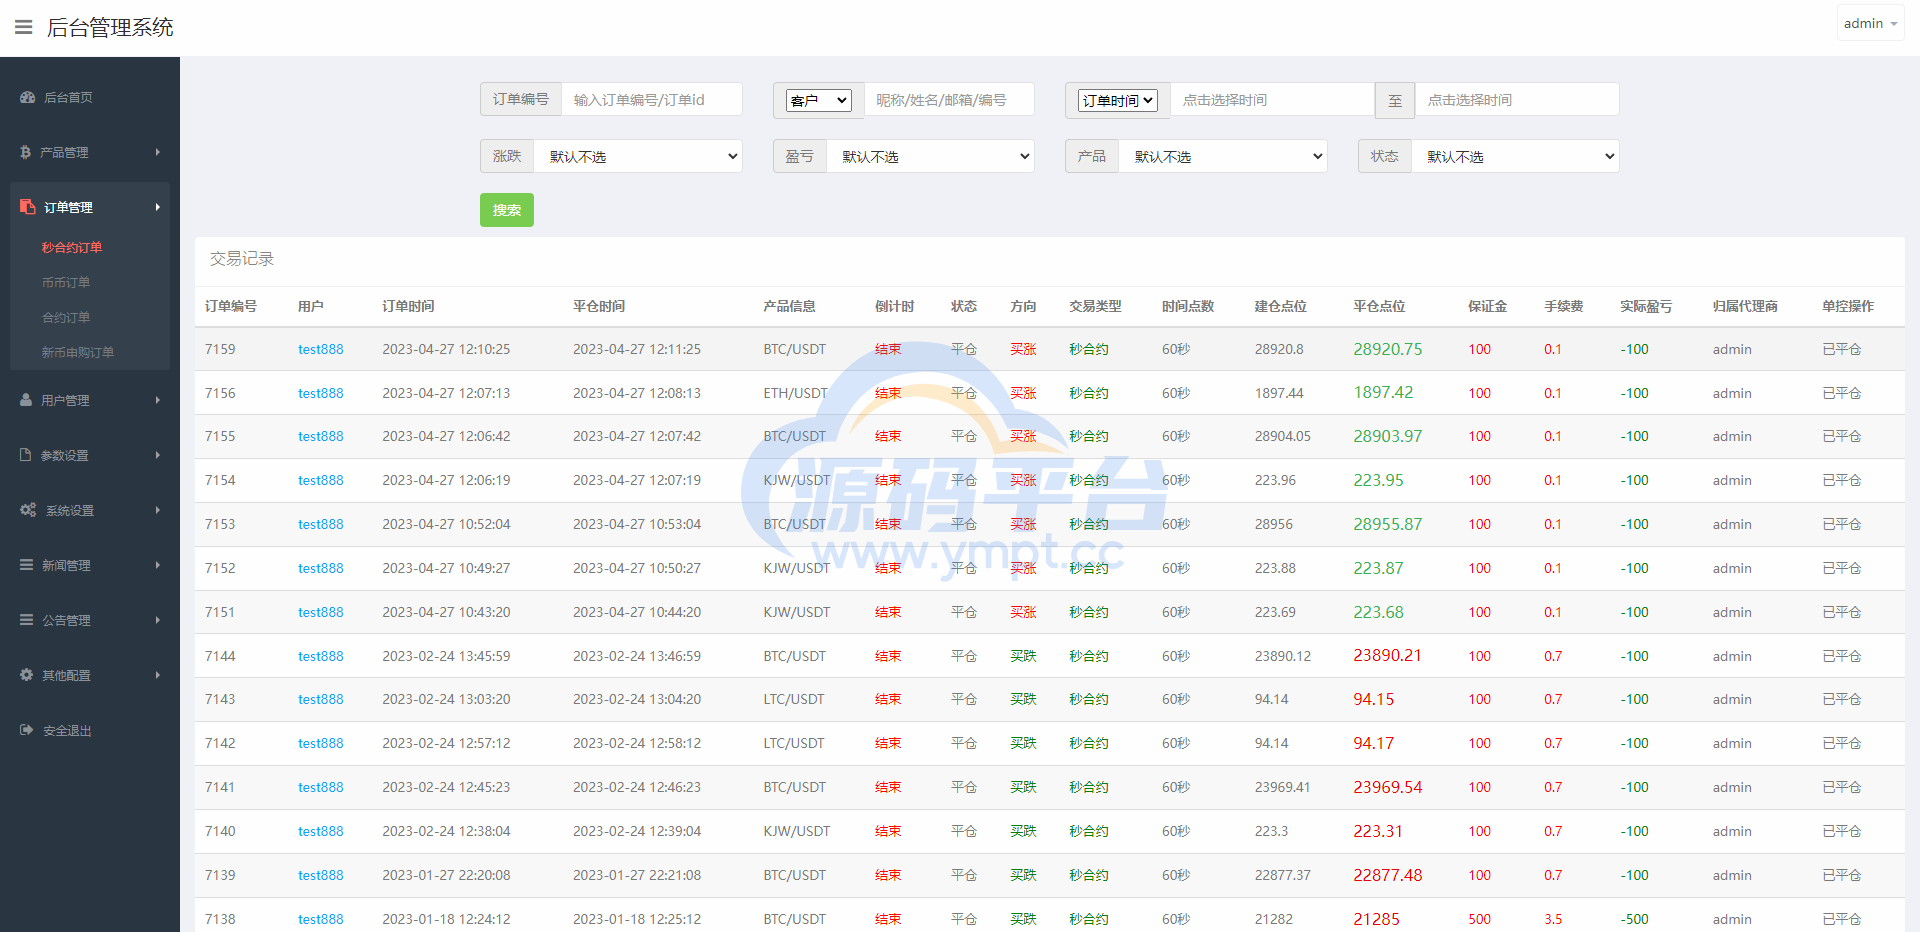Screen dimensions: 1920x932
Task: Click the gear icon beside 其他配置
Action: [x=27, y=675]
